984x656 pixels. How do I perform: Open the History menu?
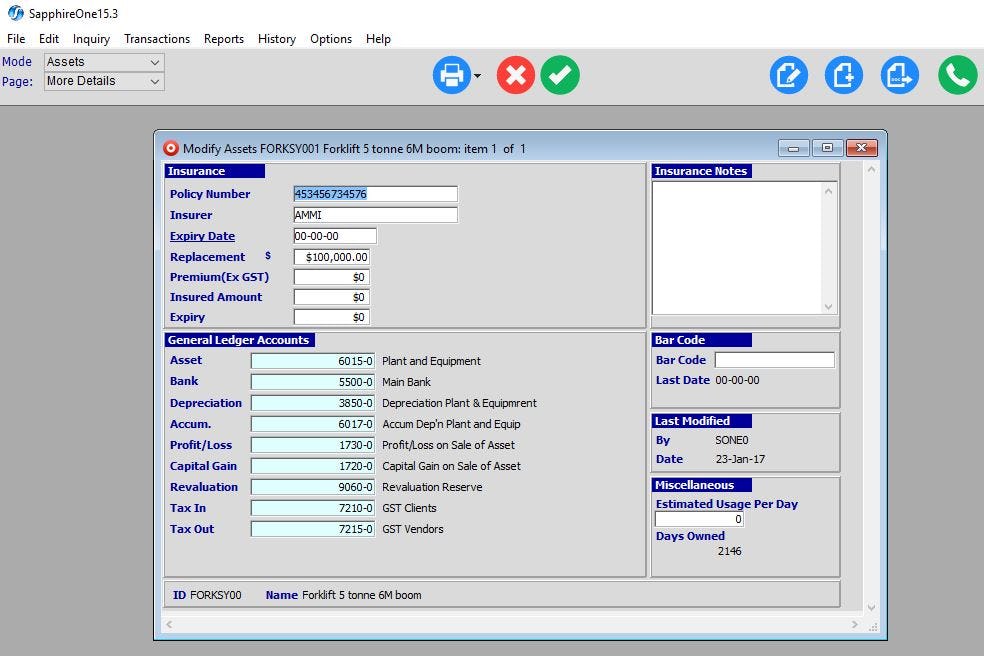tap(277, 39)
